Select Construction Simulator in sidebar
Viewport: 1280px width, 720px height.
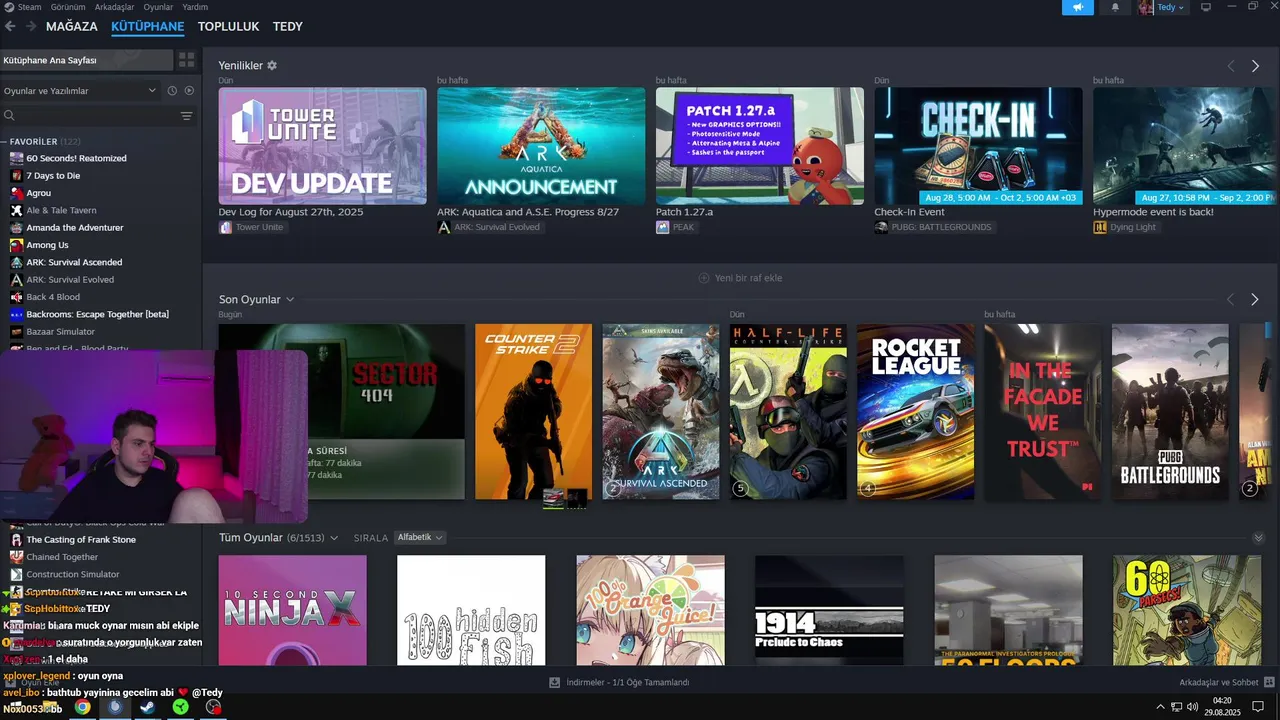tap(72, 574)
